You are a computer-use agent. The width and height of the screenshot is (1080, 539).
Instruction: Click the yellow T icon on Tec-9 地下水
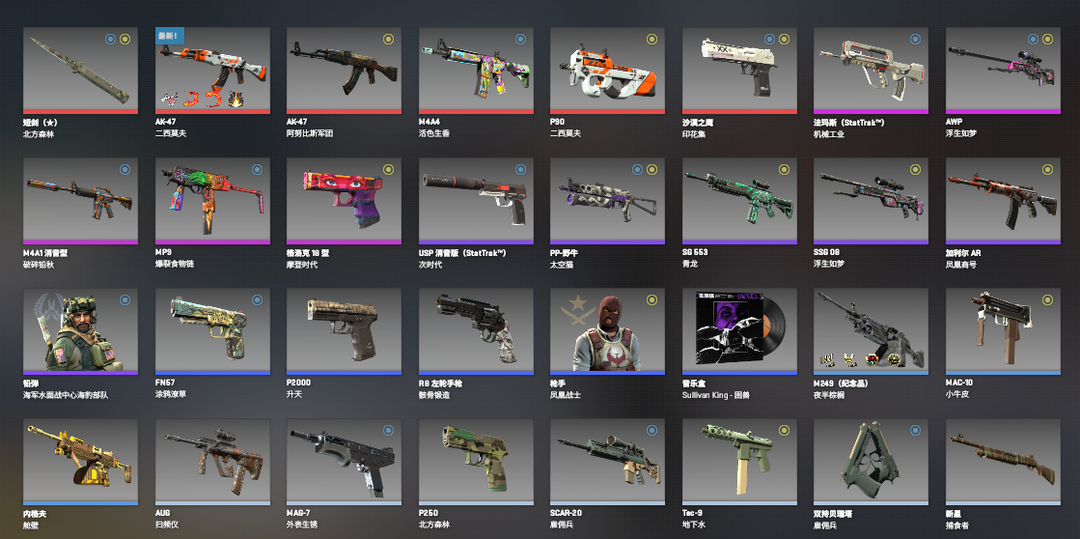click(784, 430)
